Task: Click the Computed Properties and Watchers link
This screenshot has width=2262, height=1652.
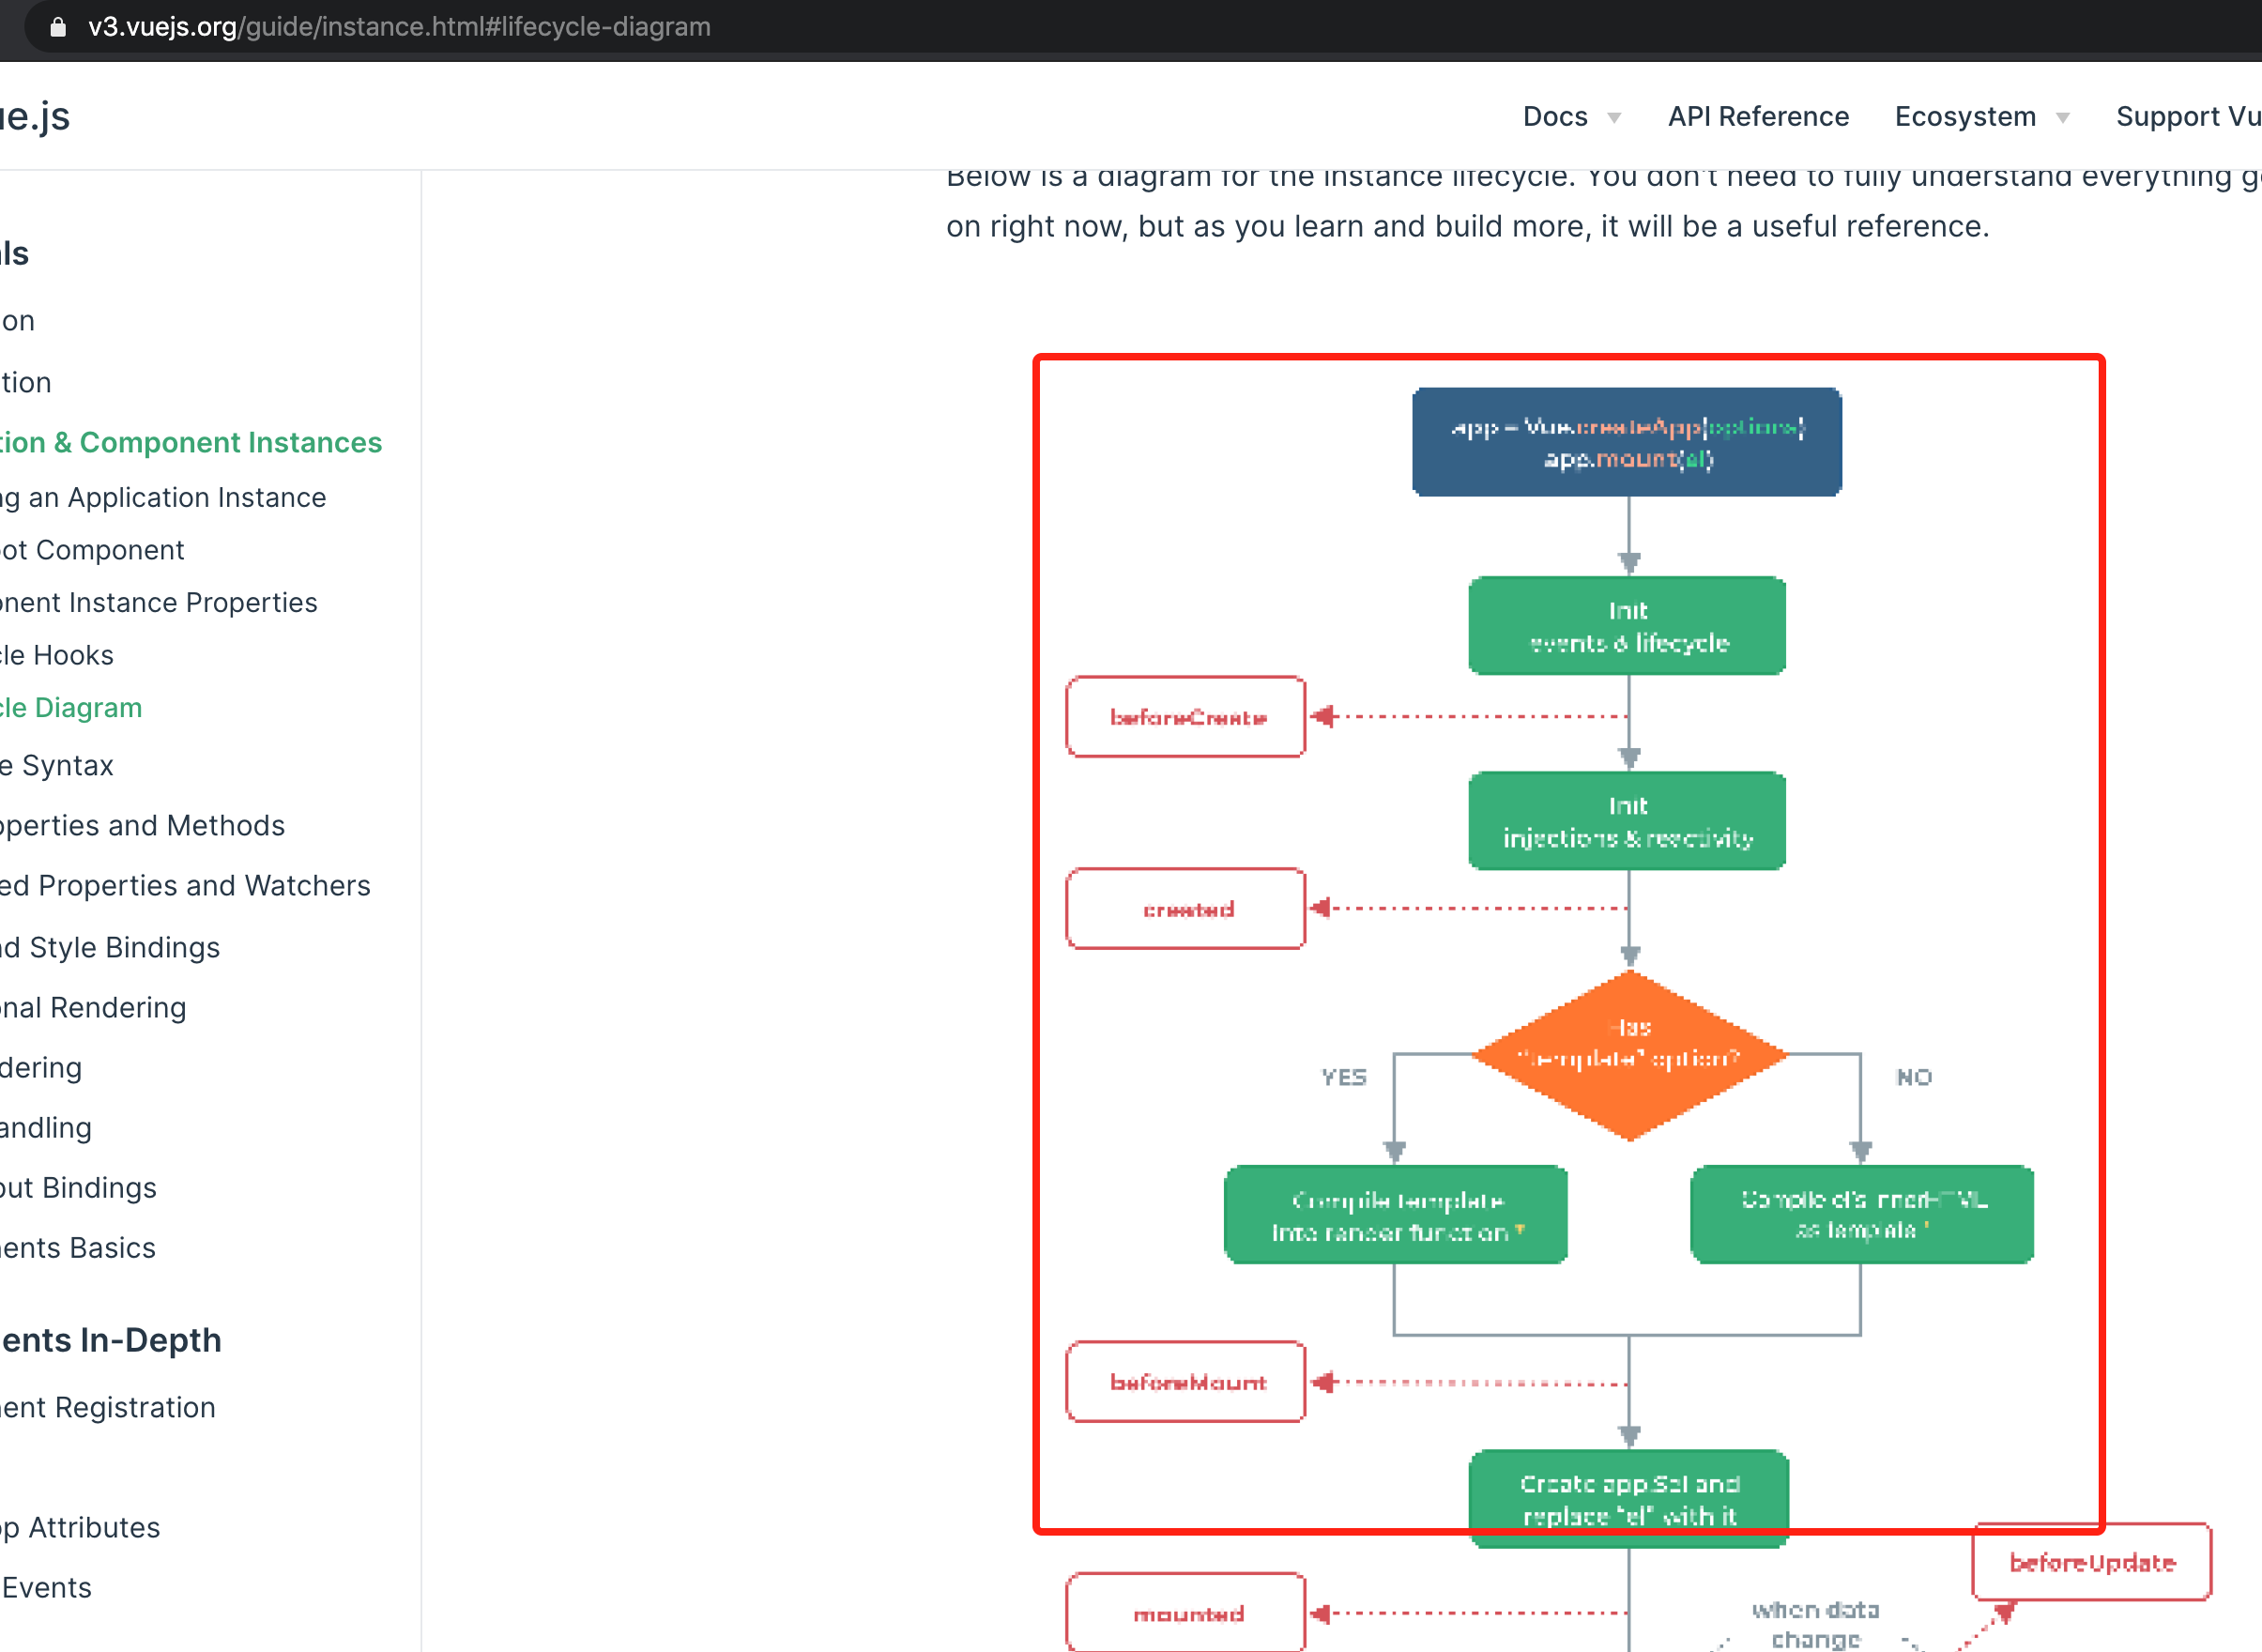Action: coord(185,885)
